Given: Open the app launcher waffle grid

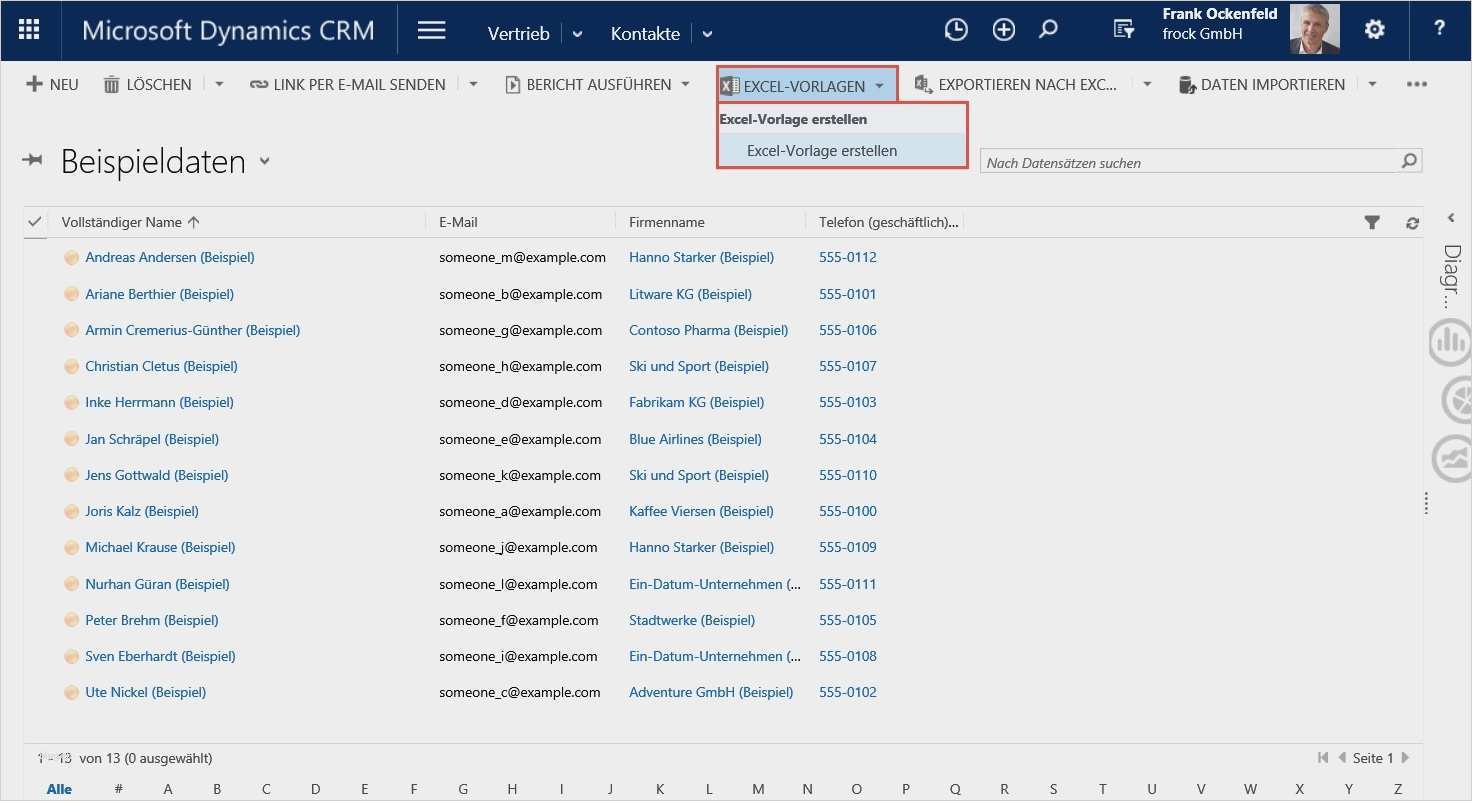Looking at the screenshot, I should pyautogui.click(x=30, y=30).
